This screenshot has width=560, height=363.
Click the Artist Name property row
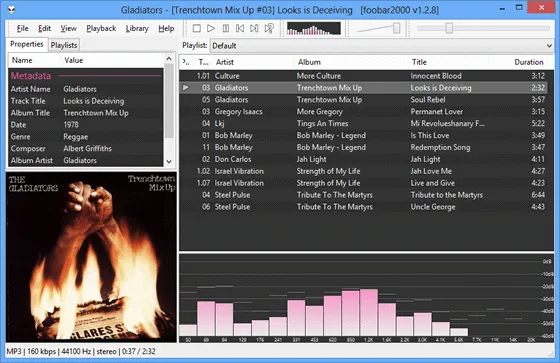coord(86,89)
